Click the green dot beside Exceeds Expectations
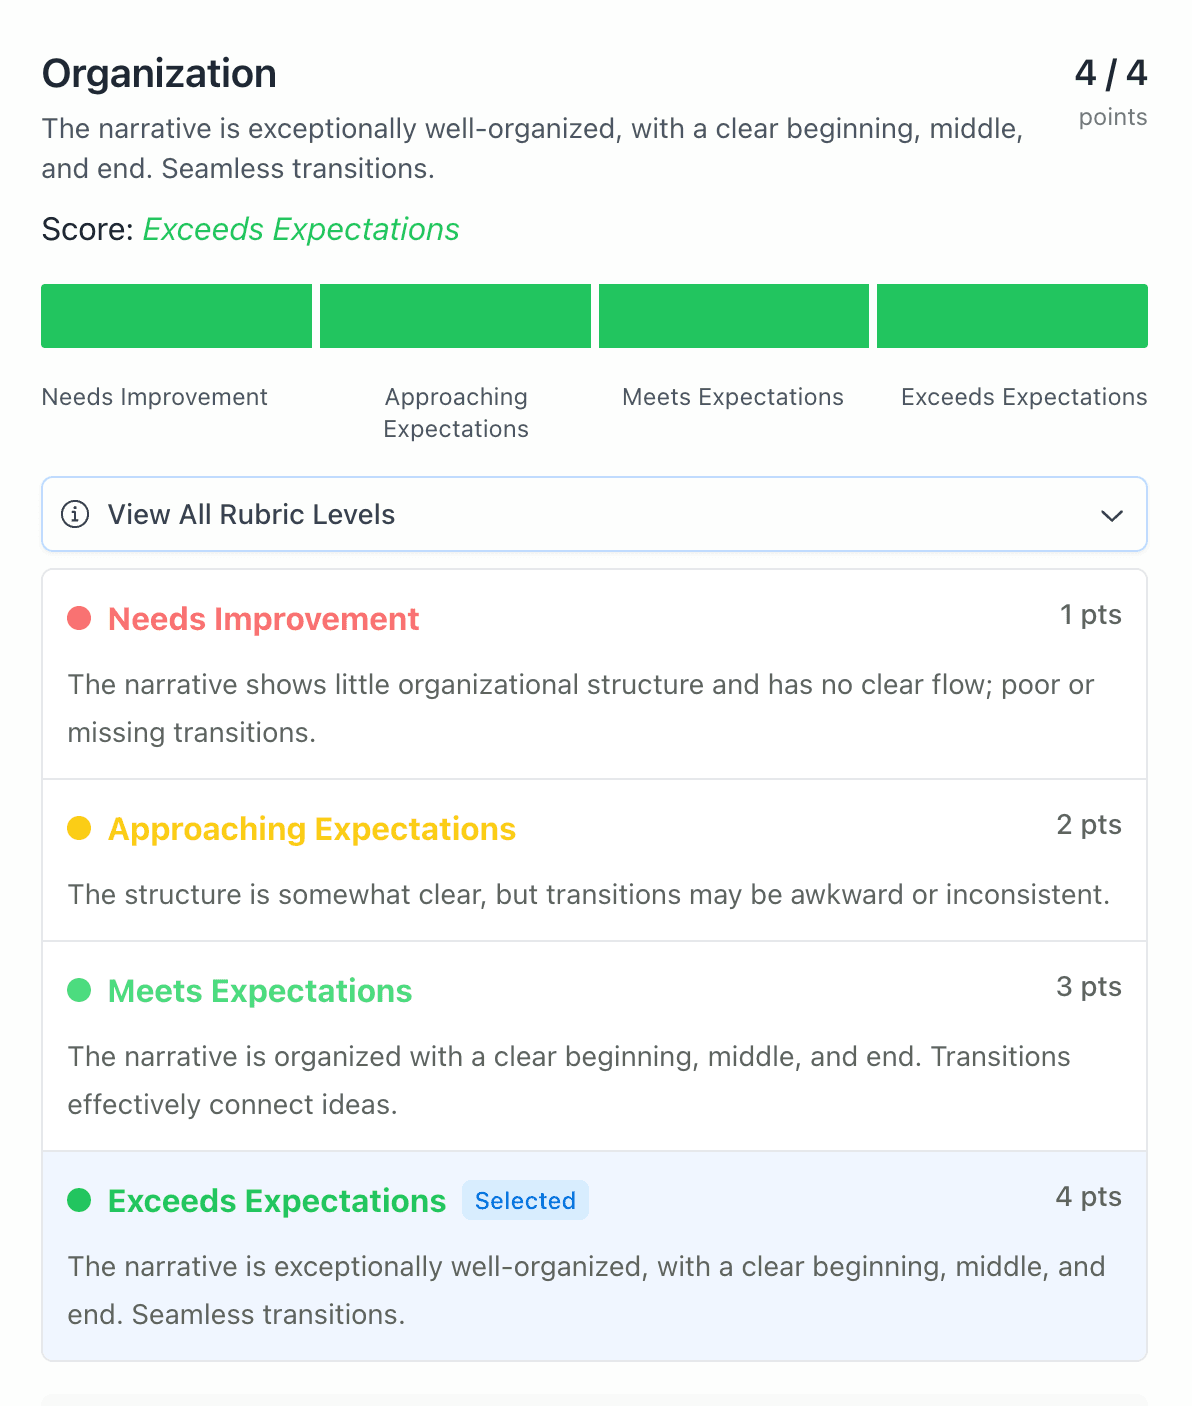The width and height of the screenshot is (1192, 1406). click(x=79, y=1200)
